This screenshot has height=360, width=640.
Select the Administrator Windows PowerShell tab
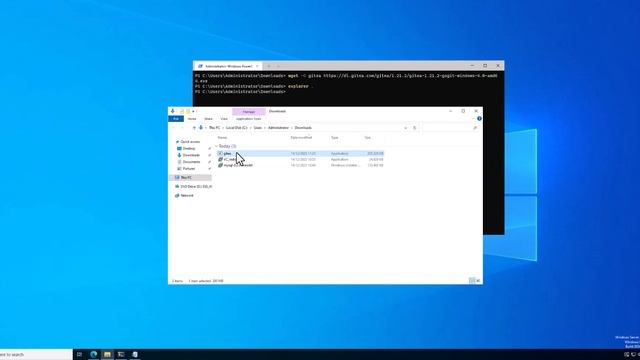click(x=229, y=66)
